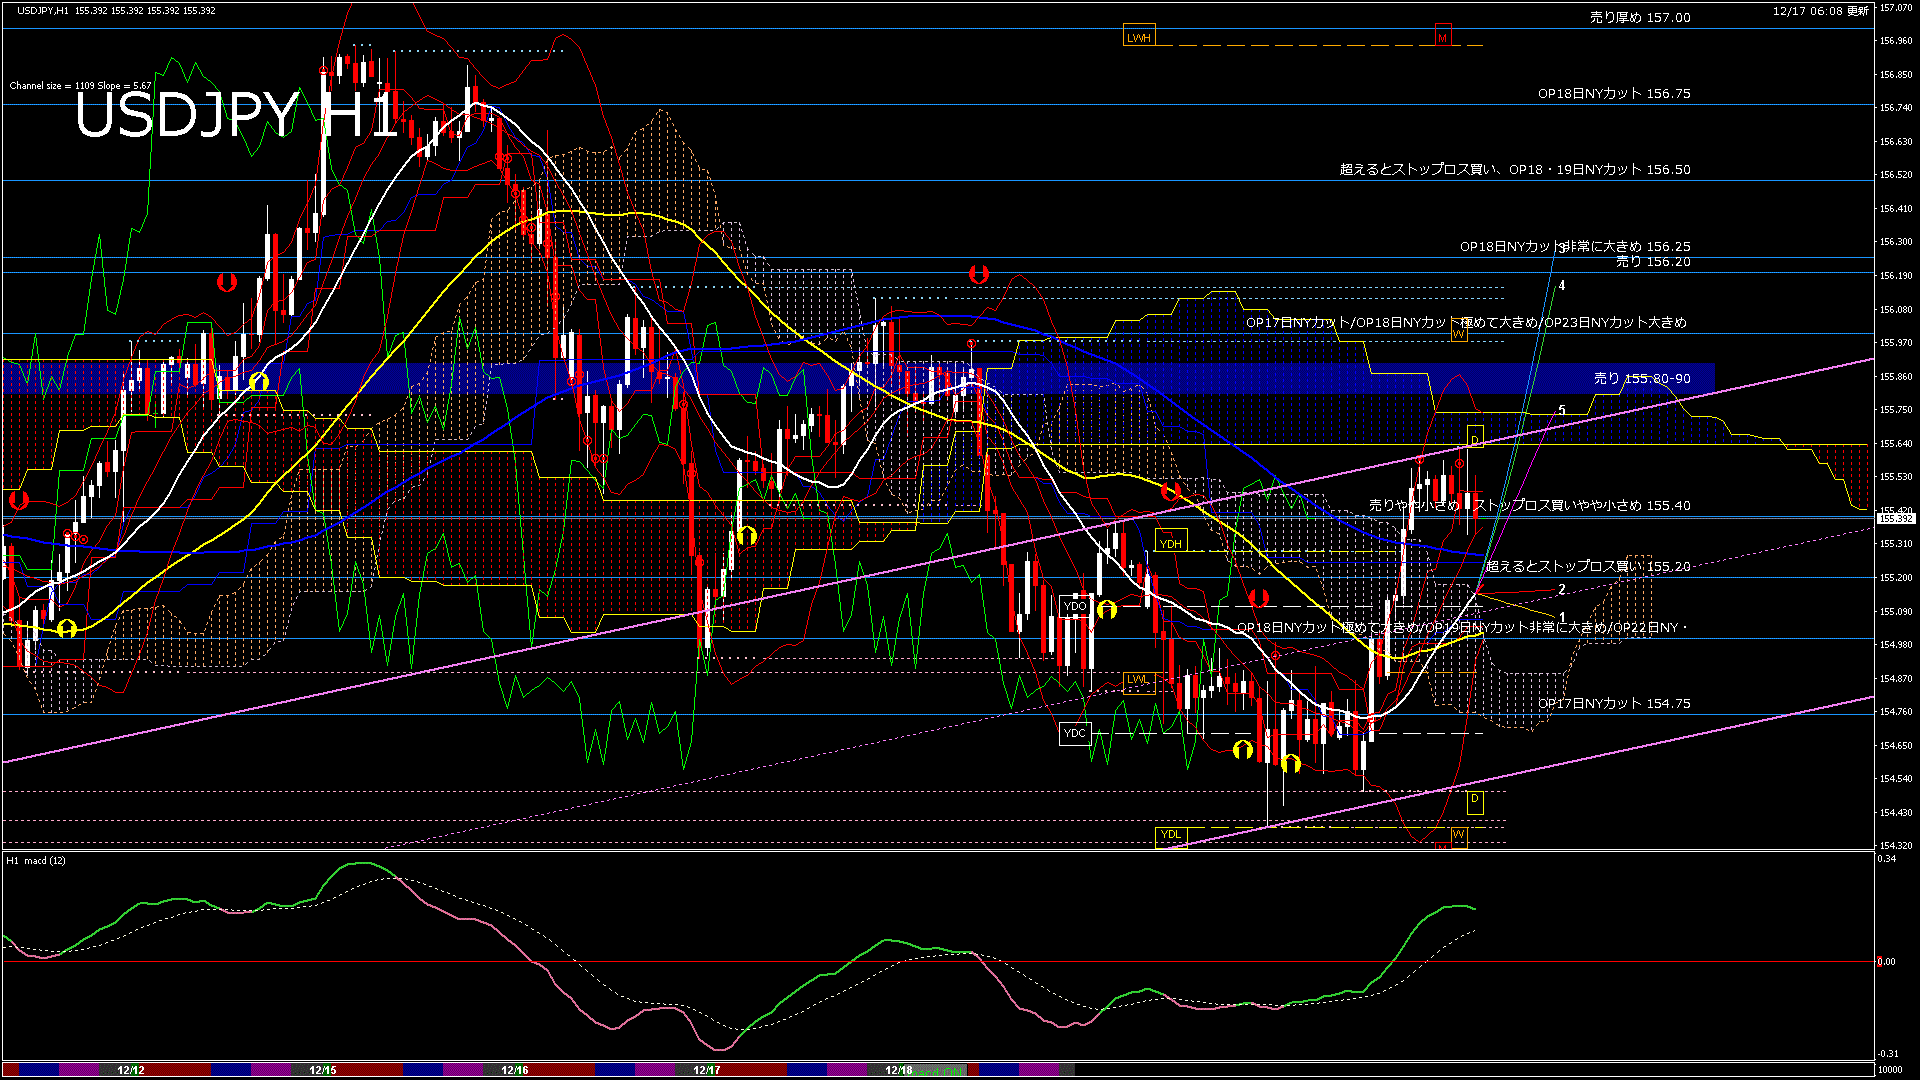This screenshot has height=1080, width=1920.
Task: Click the OP17日NYカット 154.75 text label
Action: 1613,704
